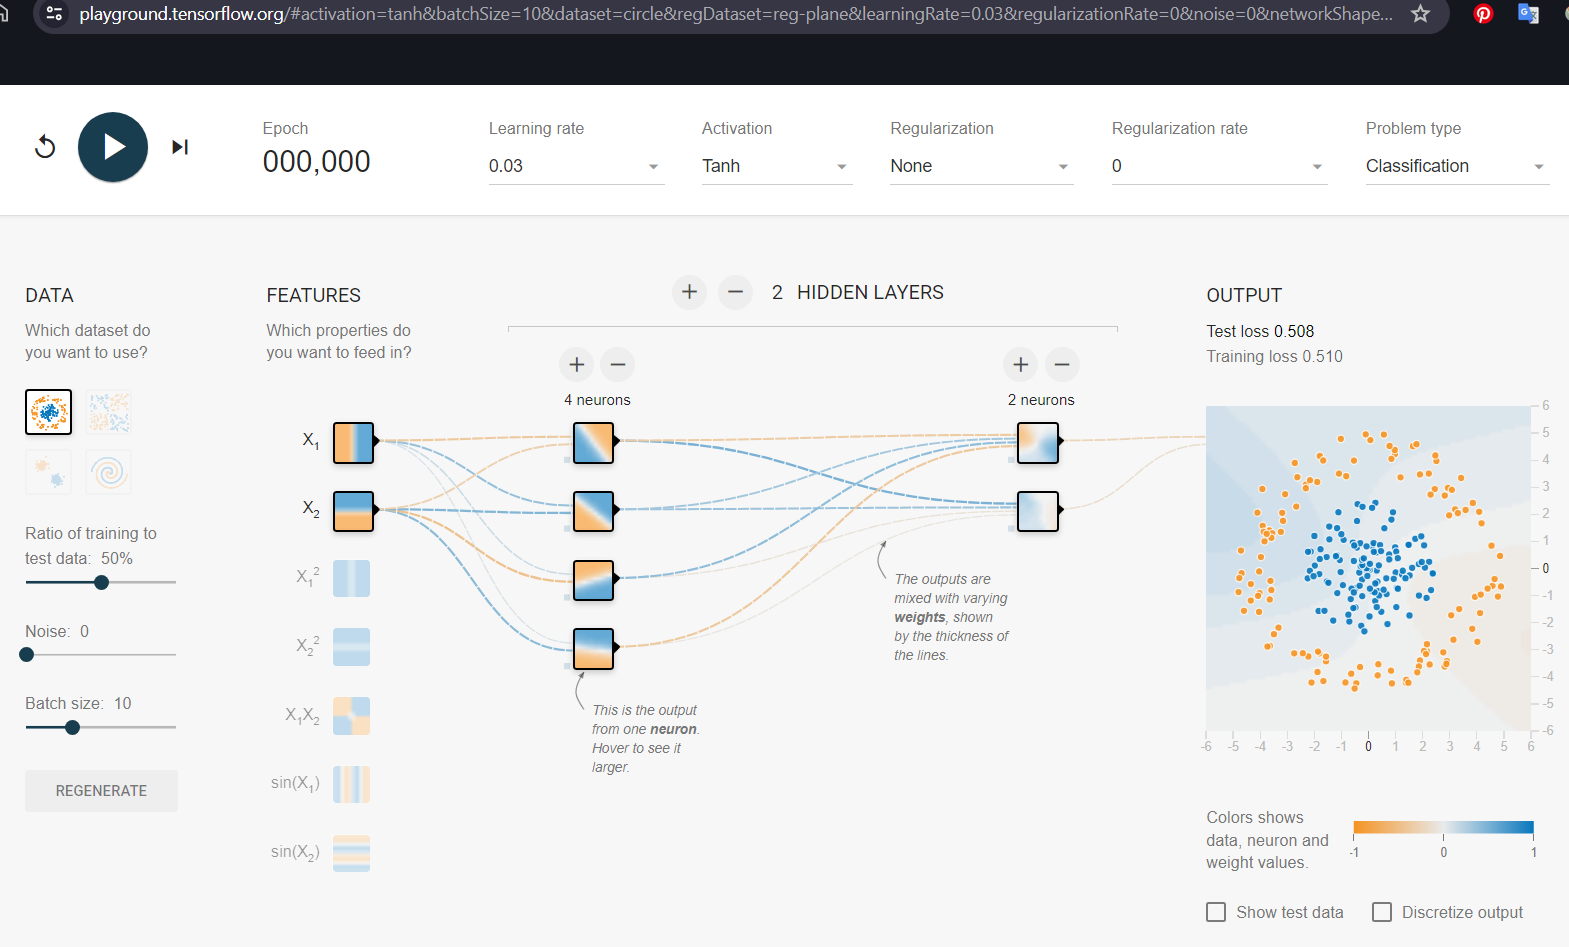Enable the X2 squared feature

[351, 647]
